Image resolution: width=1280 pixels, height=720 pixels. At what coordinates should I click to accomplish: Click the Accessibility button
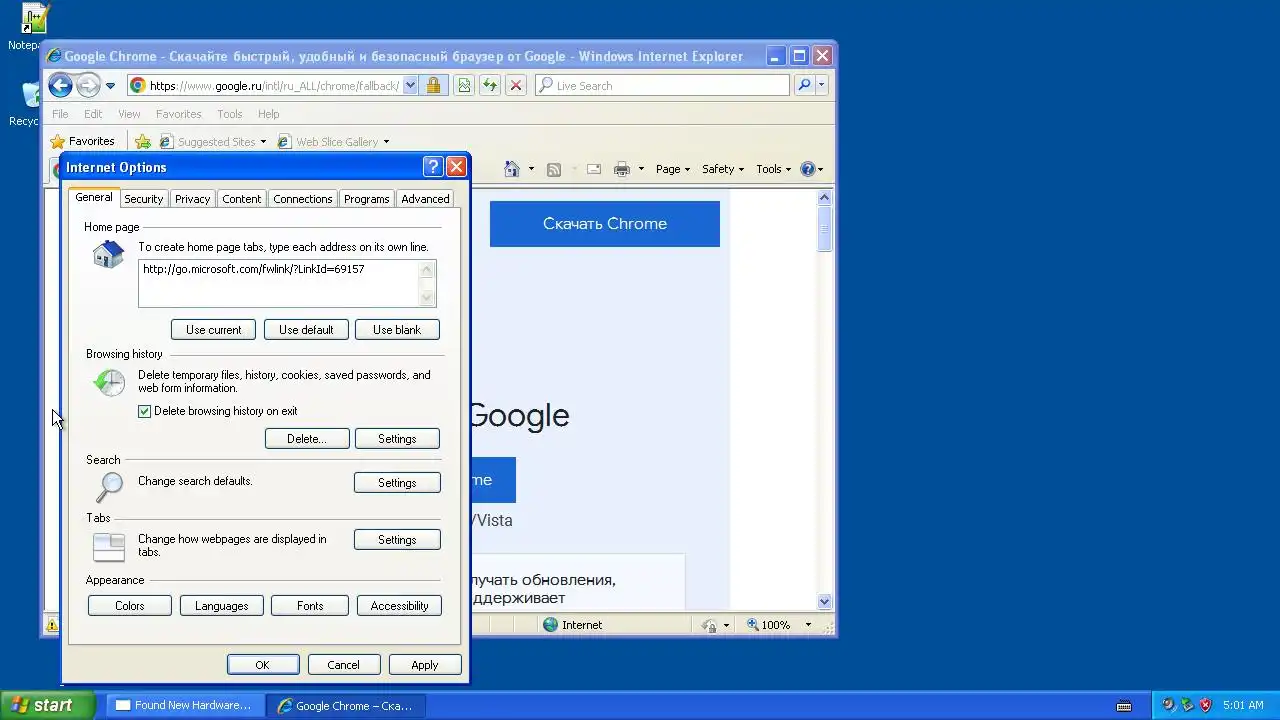399,606
